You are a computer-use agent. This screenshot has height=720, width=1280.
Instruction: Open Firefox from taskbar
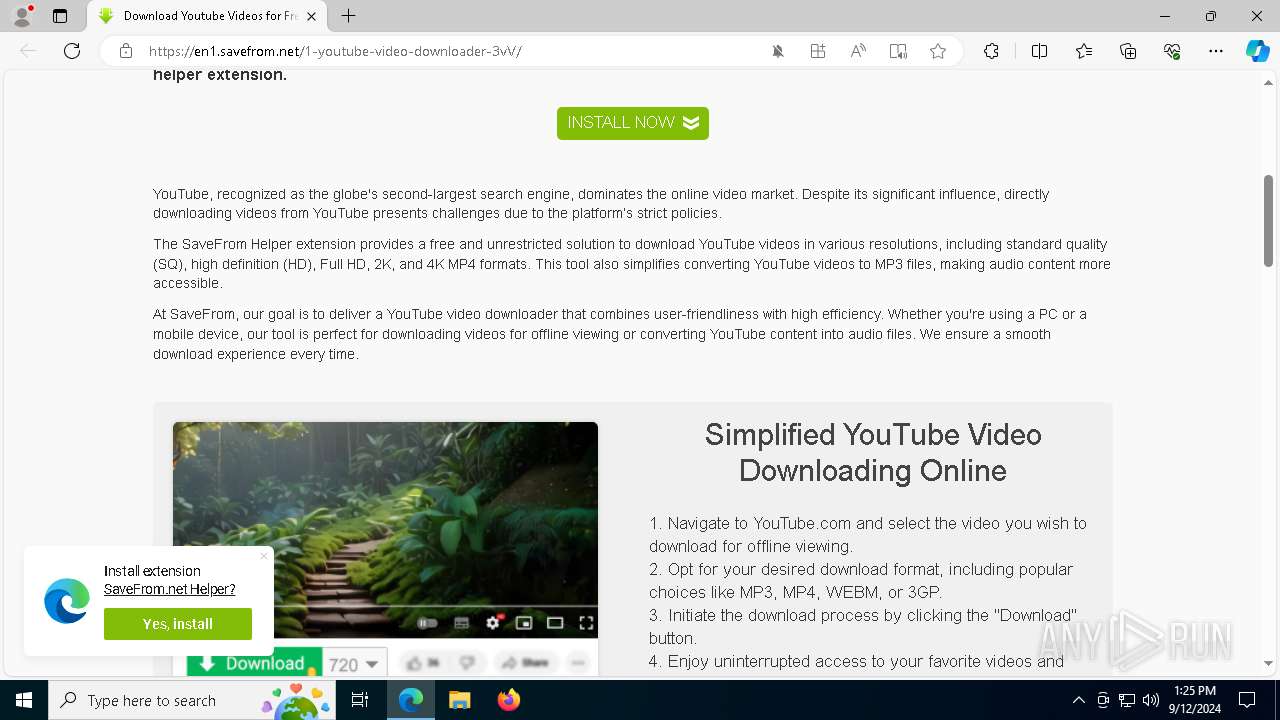(x=508, y=700)
